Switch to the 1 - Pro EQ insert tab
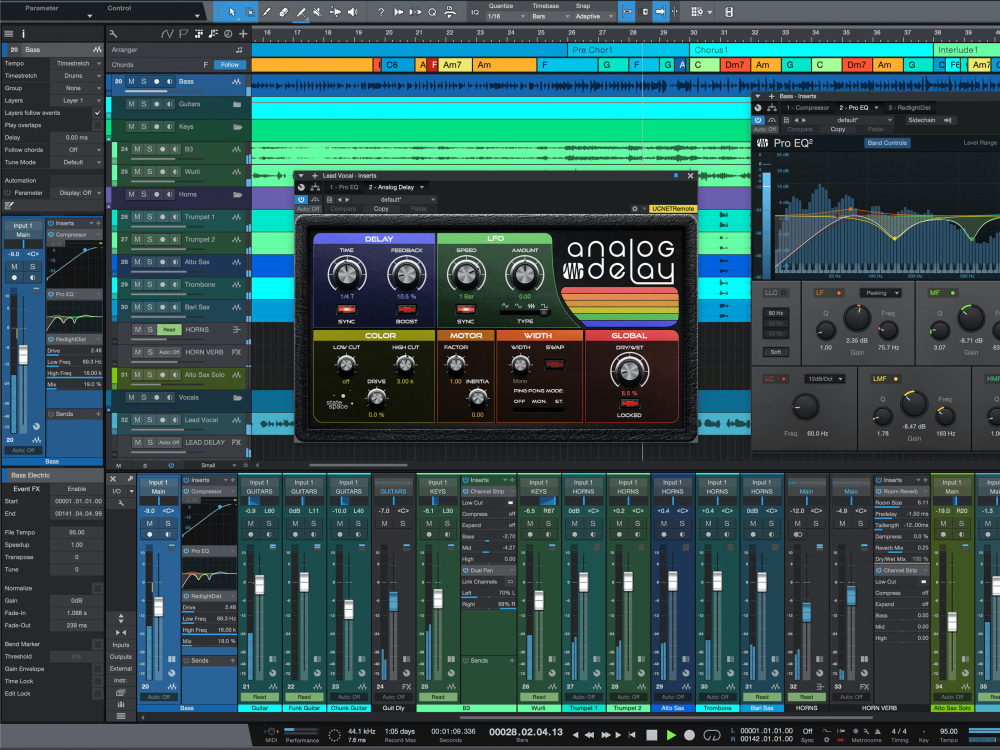Screen dimensions: 1000x750 click(x=344, y=188)
